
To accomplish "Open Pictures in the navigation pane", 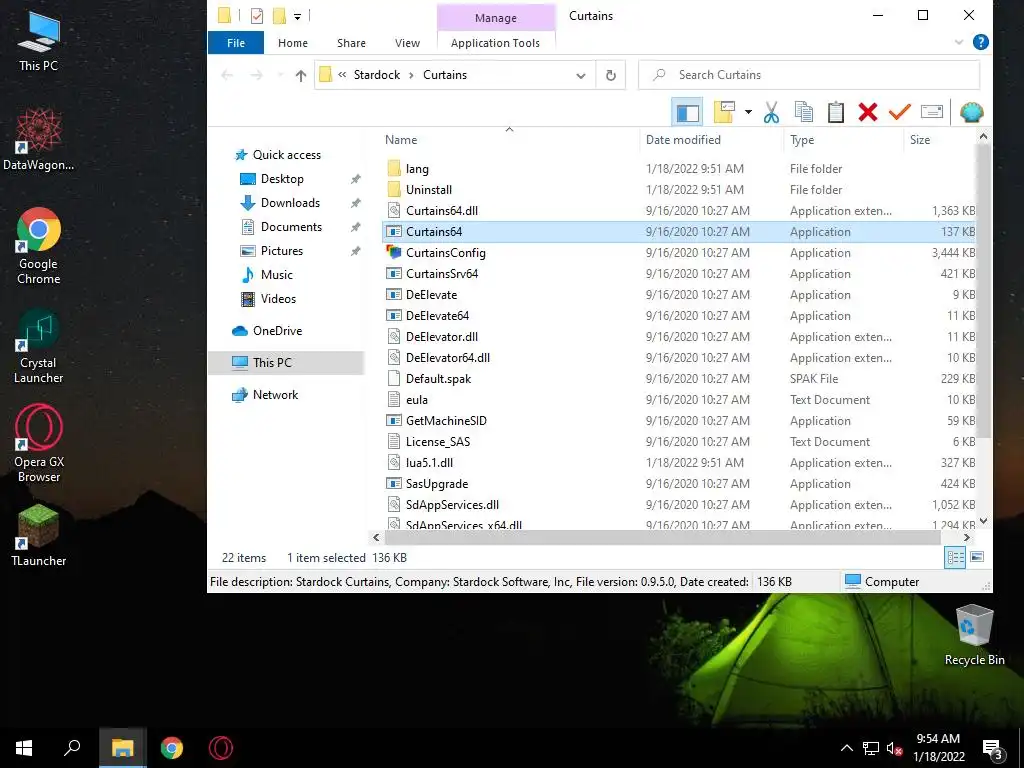I will pyautogui.click(x=281, y=251).
